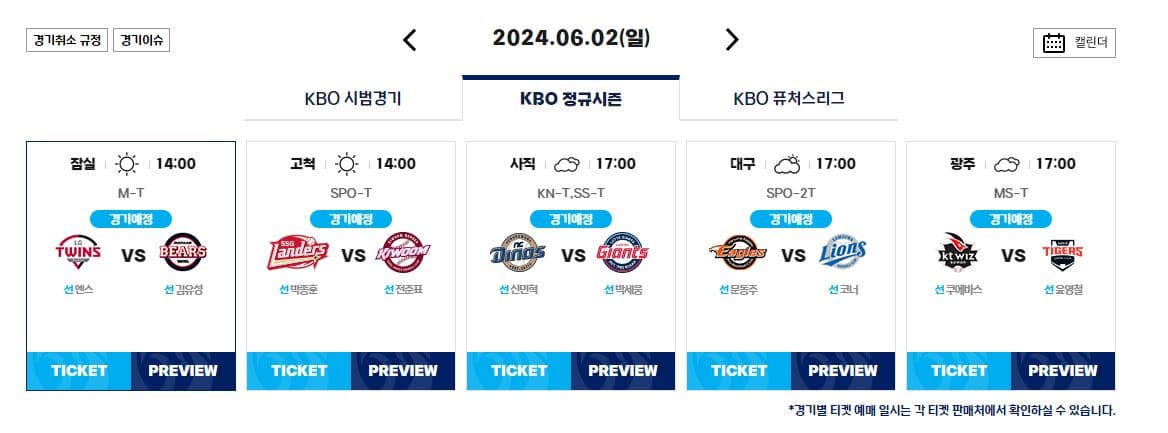Click the KT Wiz logo
Image resolution: width=1168 pixels, height=433 pixels.
[x=958, y=253]
